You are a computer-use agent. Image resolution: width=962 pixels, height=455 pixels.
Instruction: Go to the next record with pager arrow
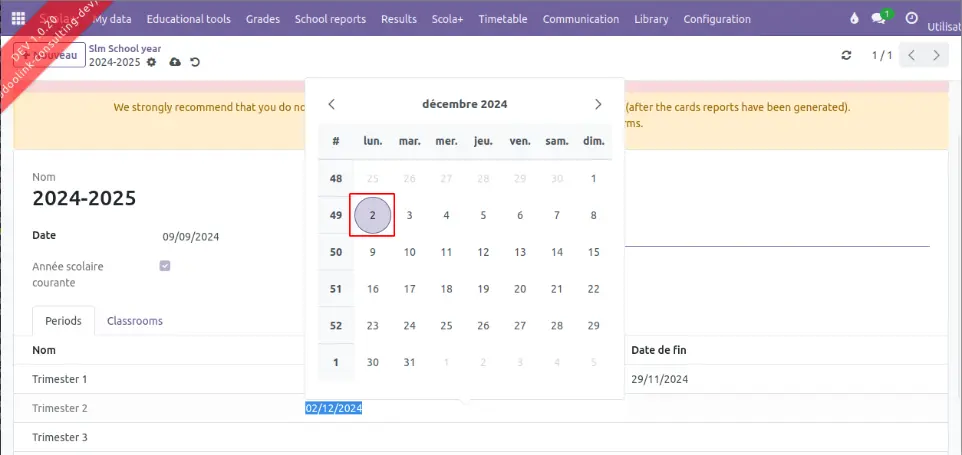(x=937, y=56)
